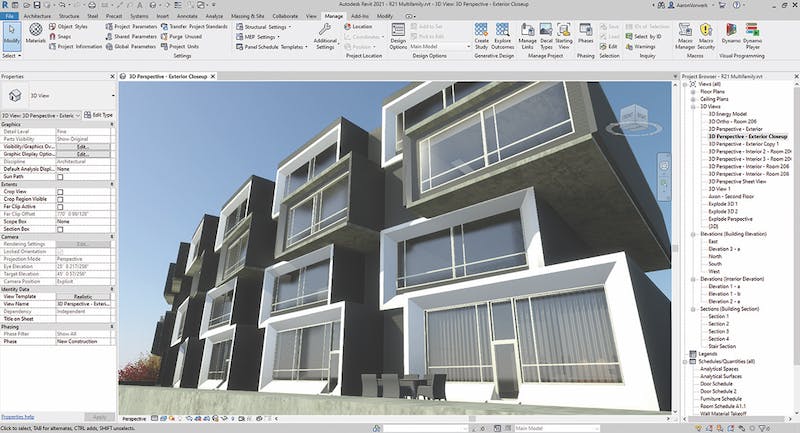Edit Graphic Display Options
The height and width of the screenshot is (433, 800).
pyautogui.click(x=83, y=154)
